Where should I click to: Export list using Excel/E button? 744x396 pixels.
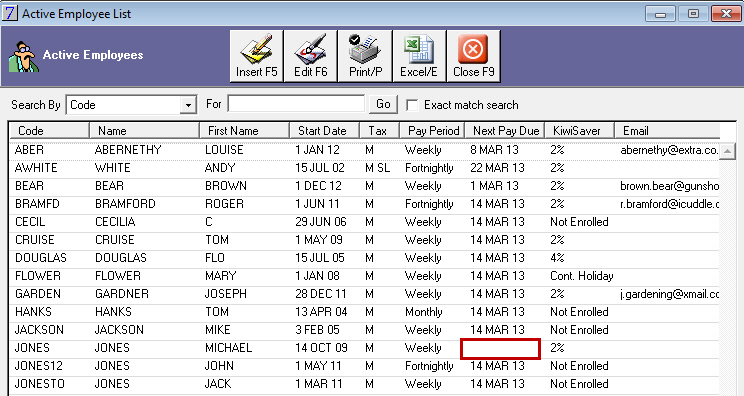(x=419, y=56)
